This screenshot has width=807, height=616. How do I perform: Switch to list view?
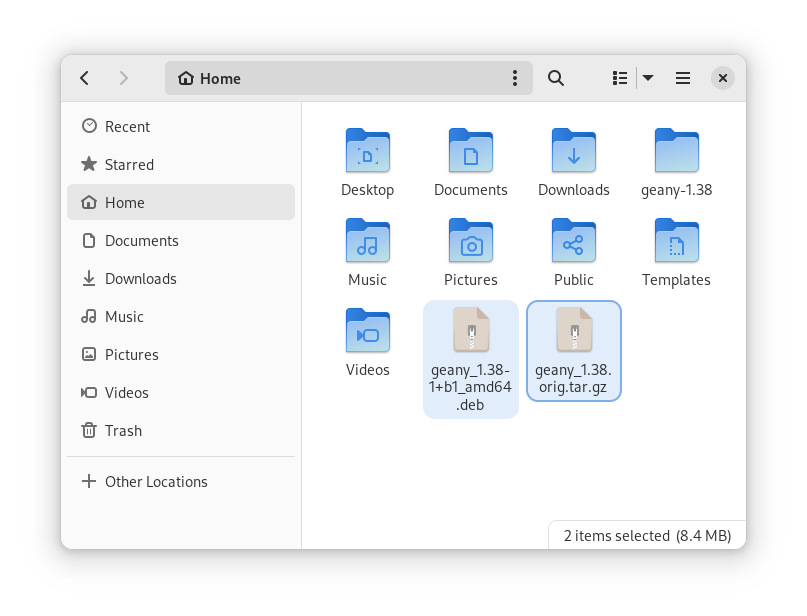620,78
